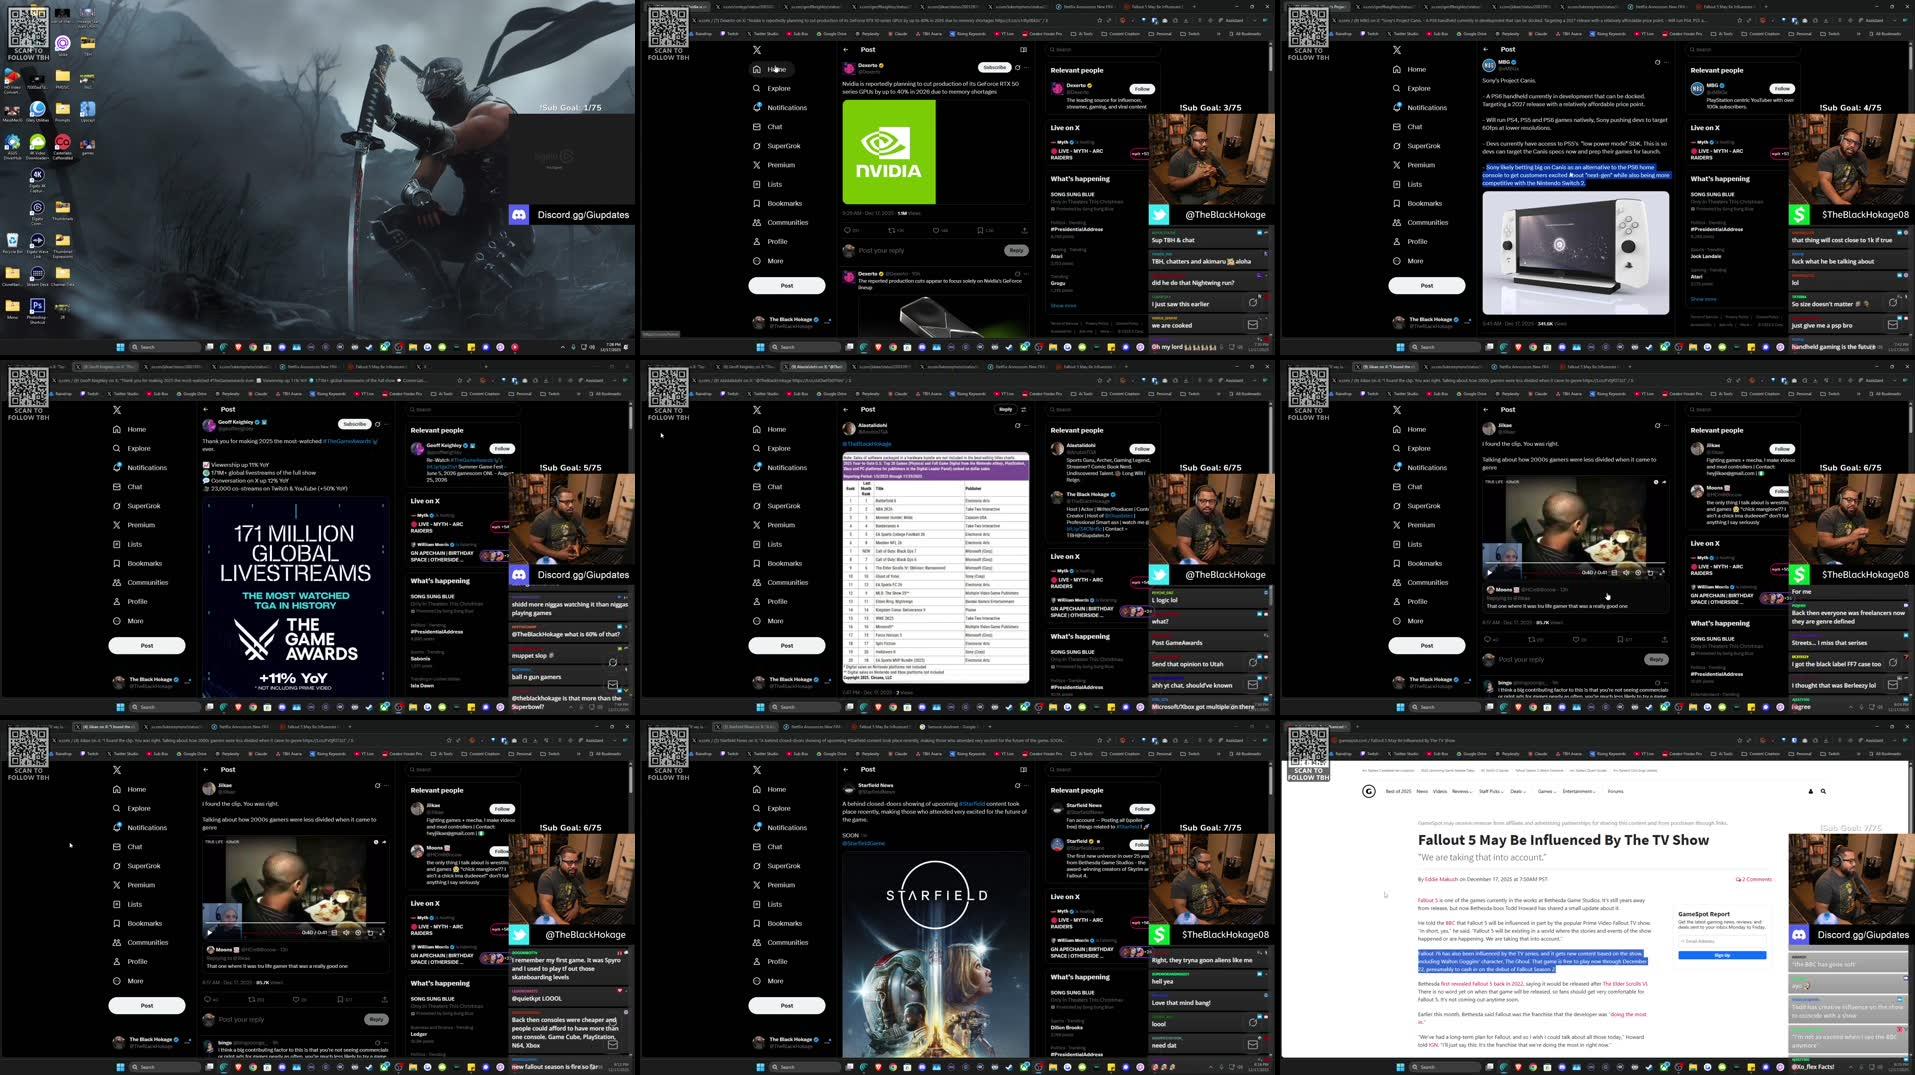The height and width of the screenshot is (1075, 1915).
Task: Toggle fullscreen on the TRUE LIFE clip player
Action: point(1662,572)
